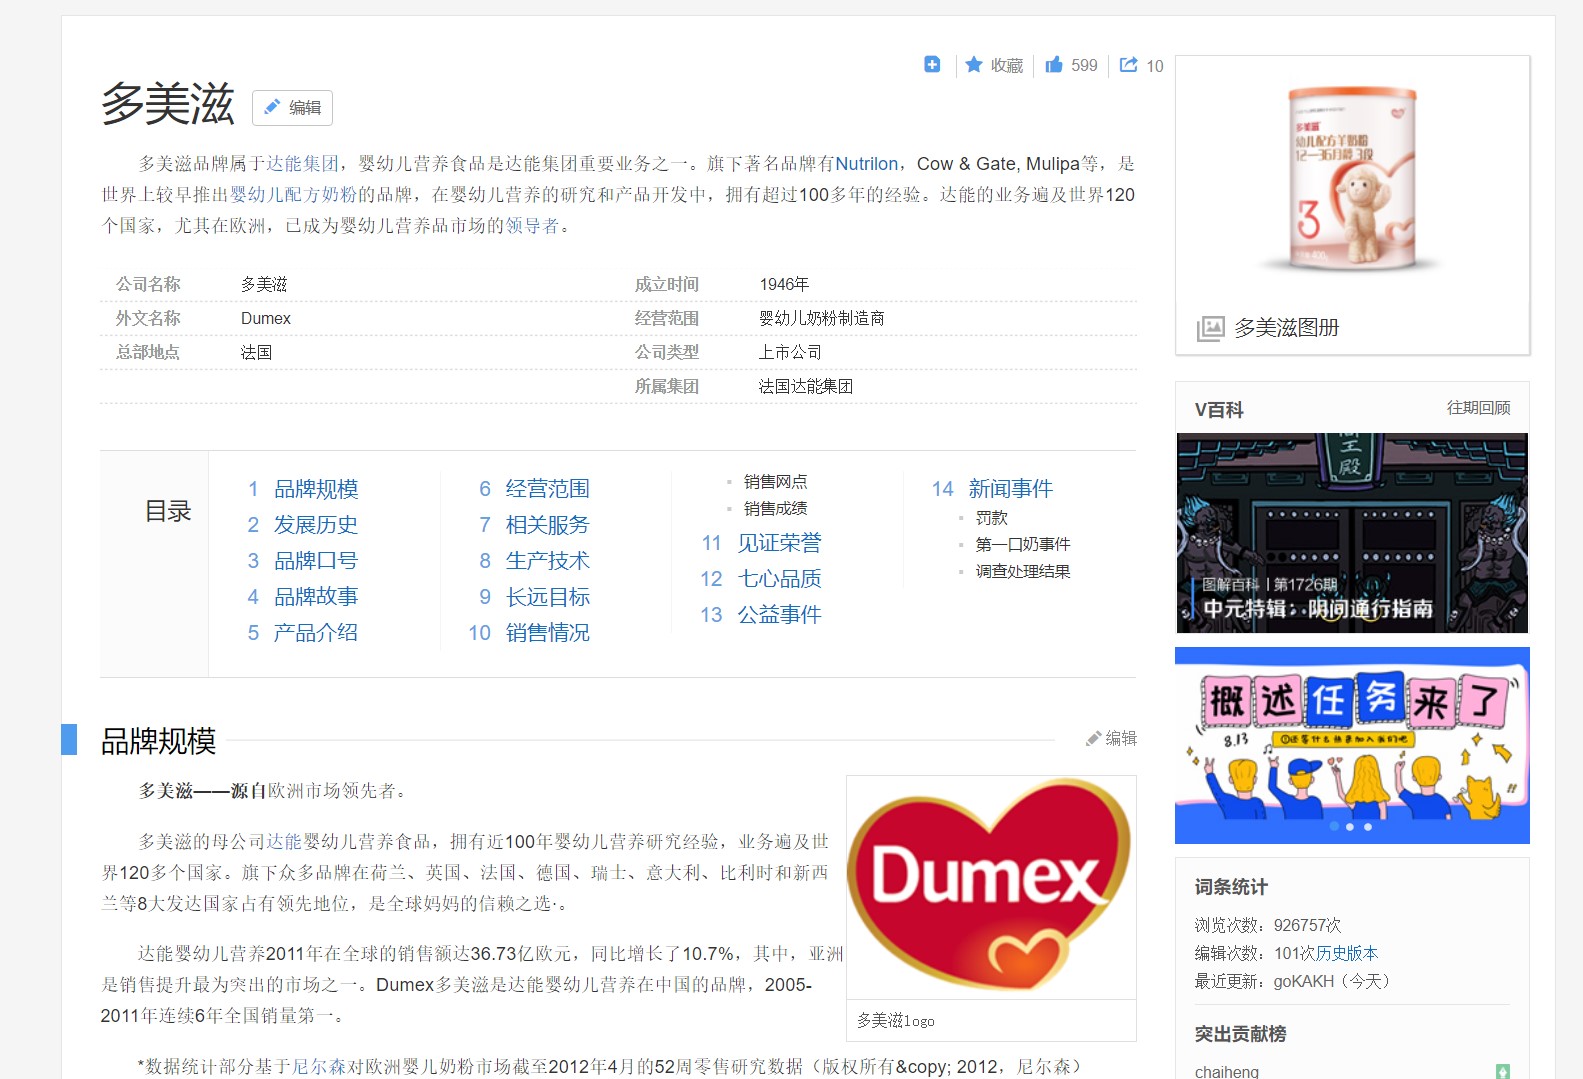The width and height of the screenshot is (1583, 1079).
Task: Click the 编辑 pencil link in 品牌规模 section
Action: (1111, 738)
